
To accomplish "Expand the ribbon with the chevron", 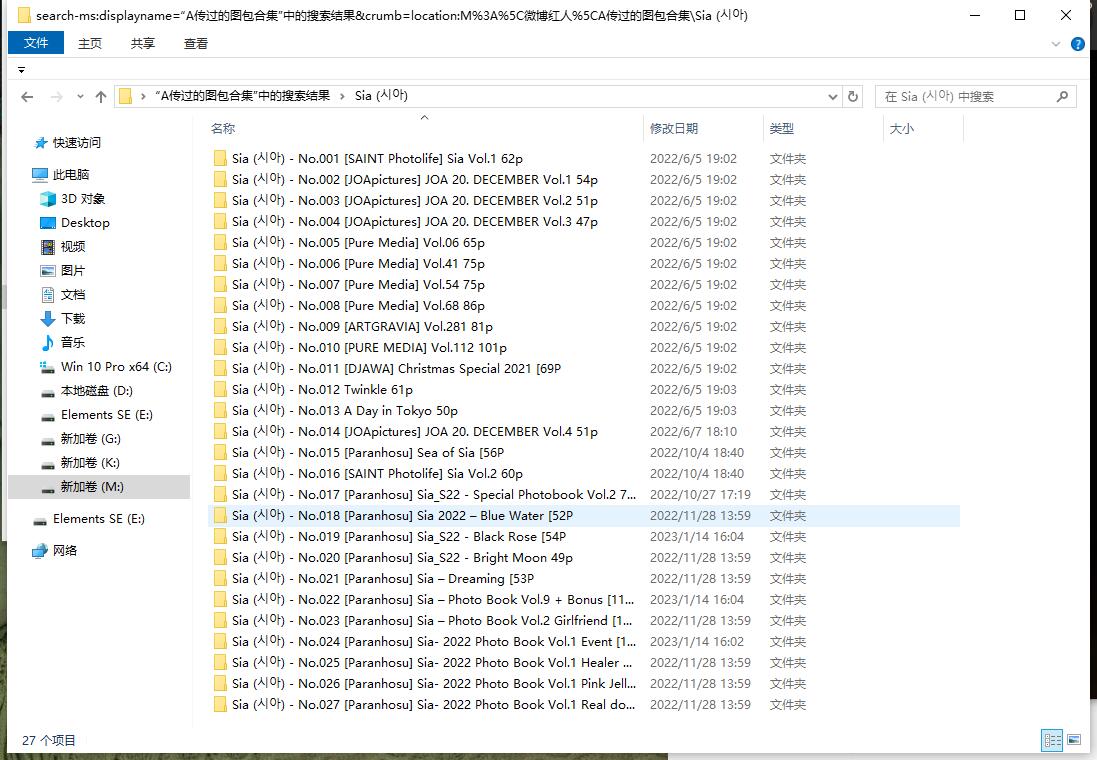I will pos(1057,44).
